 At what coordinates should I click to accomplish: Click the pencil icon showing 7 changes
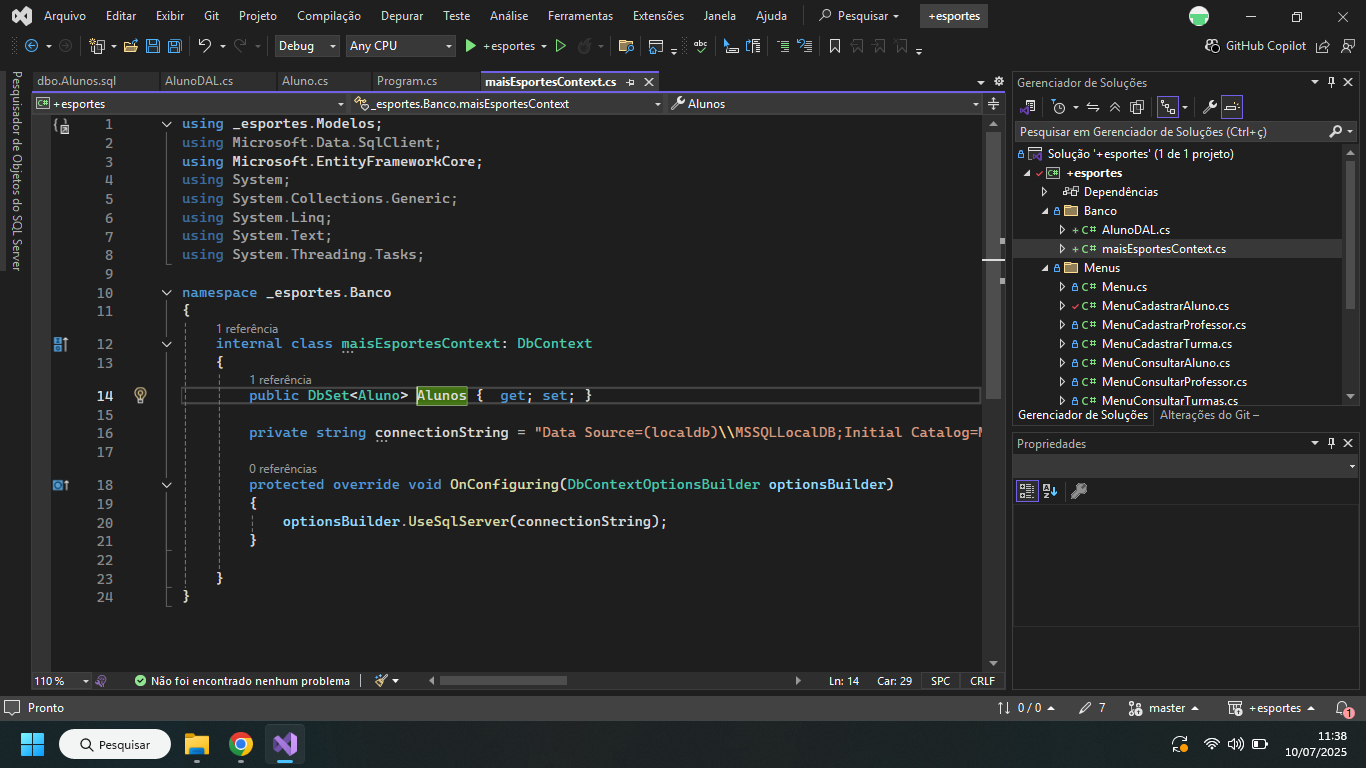(1092, 708)
